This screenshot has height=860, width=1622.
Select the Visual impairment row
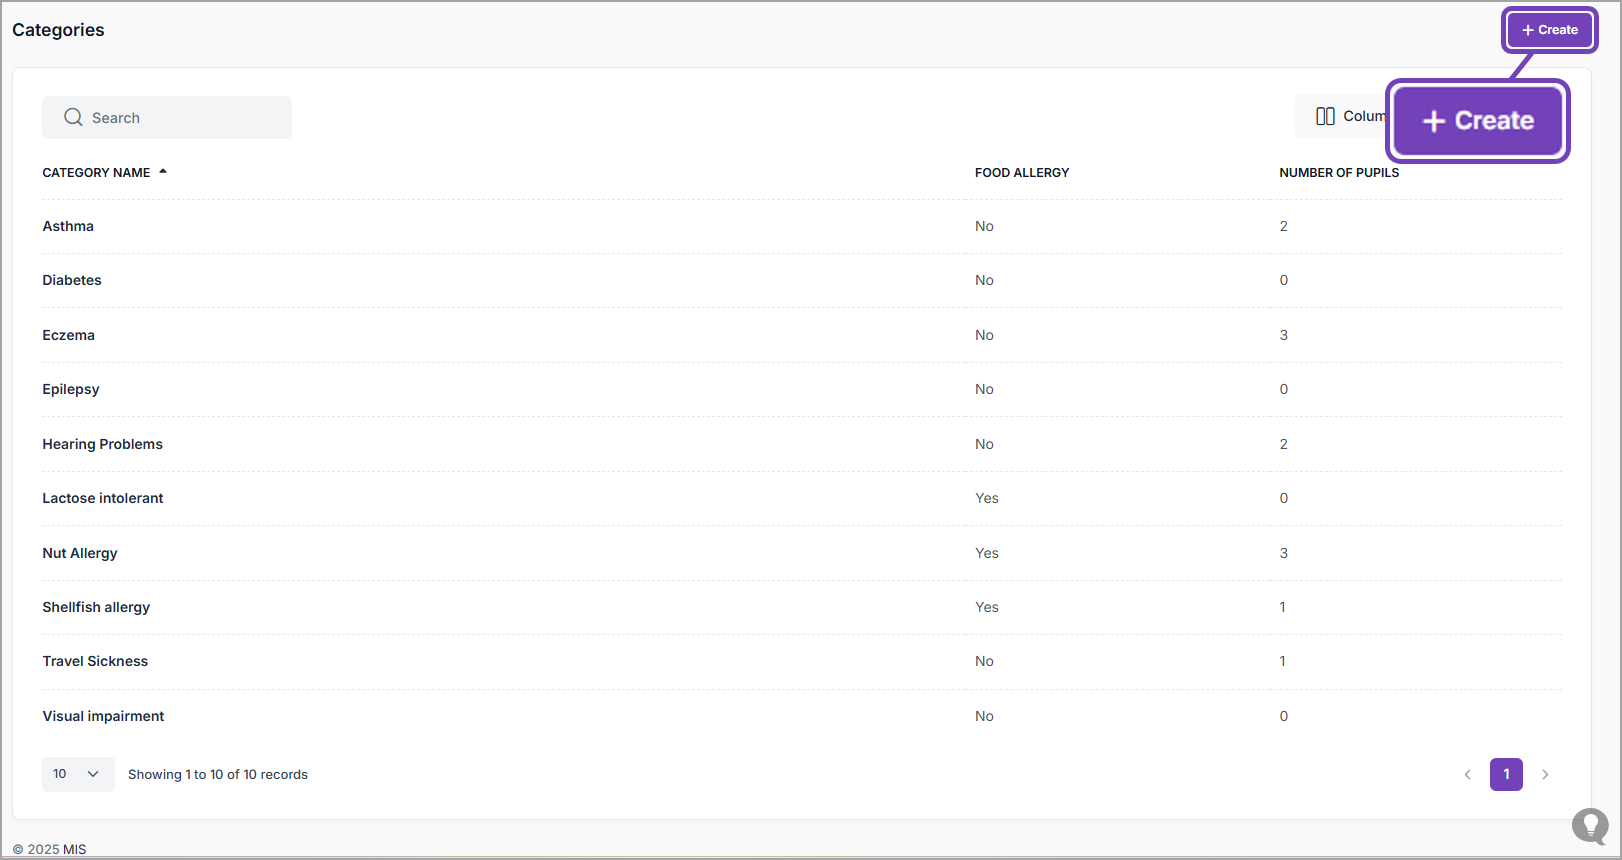point(103,716)
